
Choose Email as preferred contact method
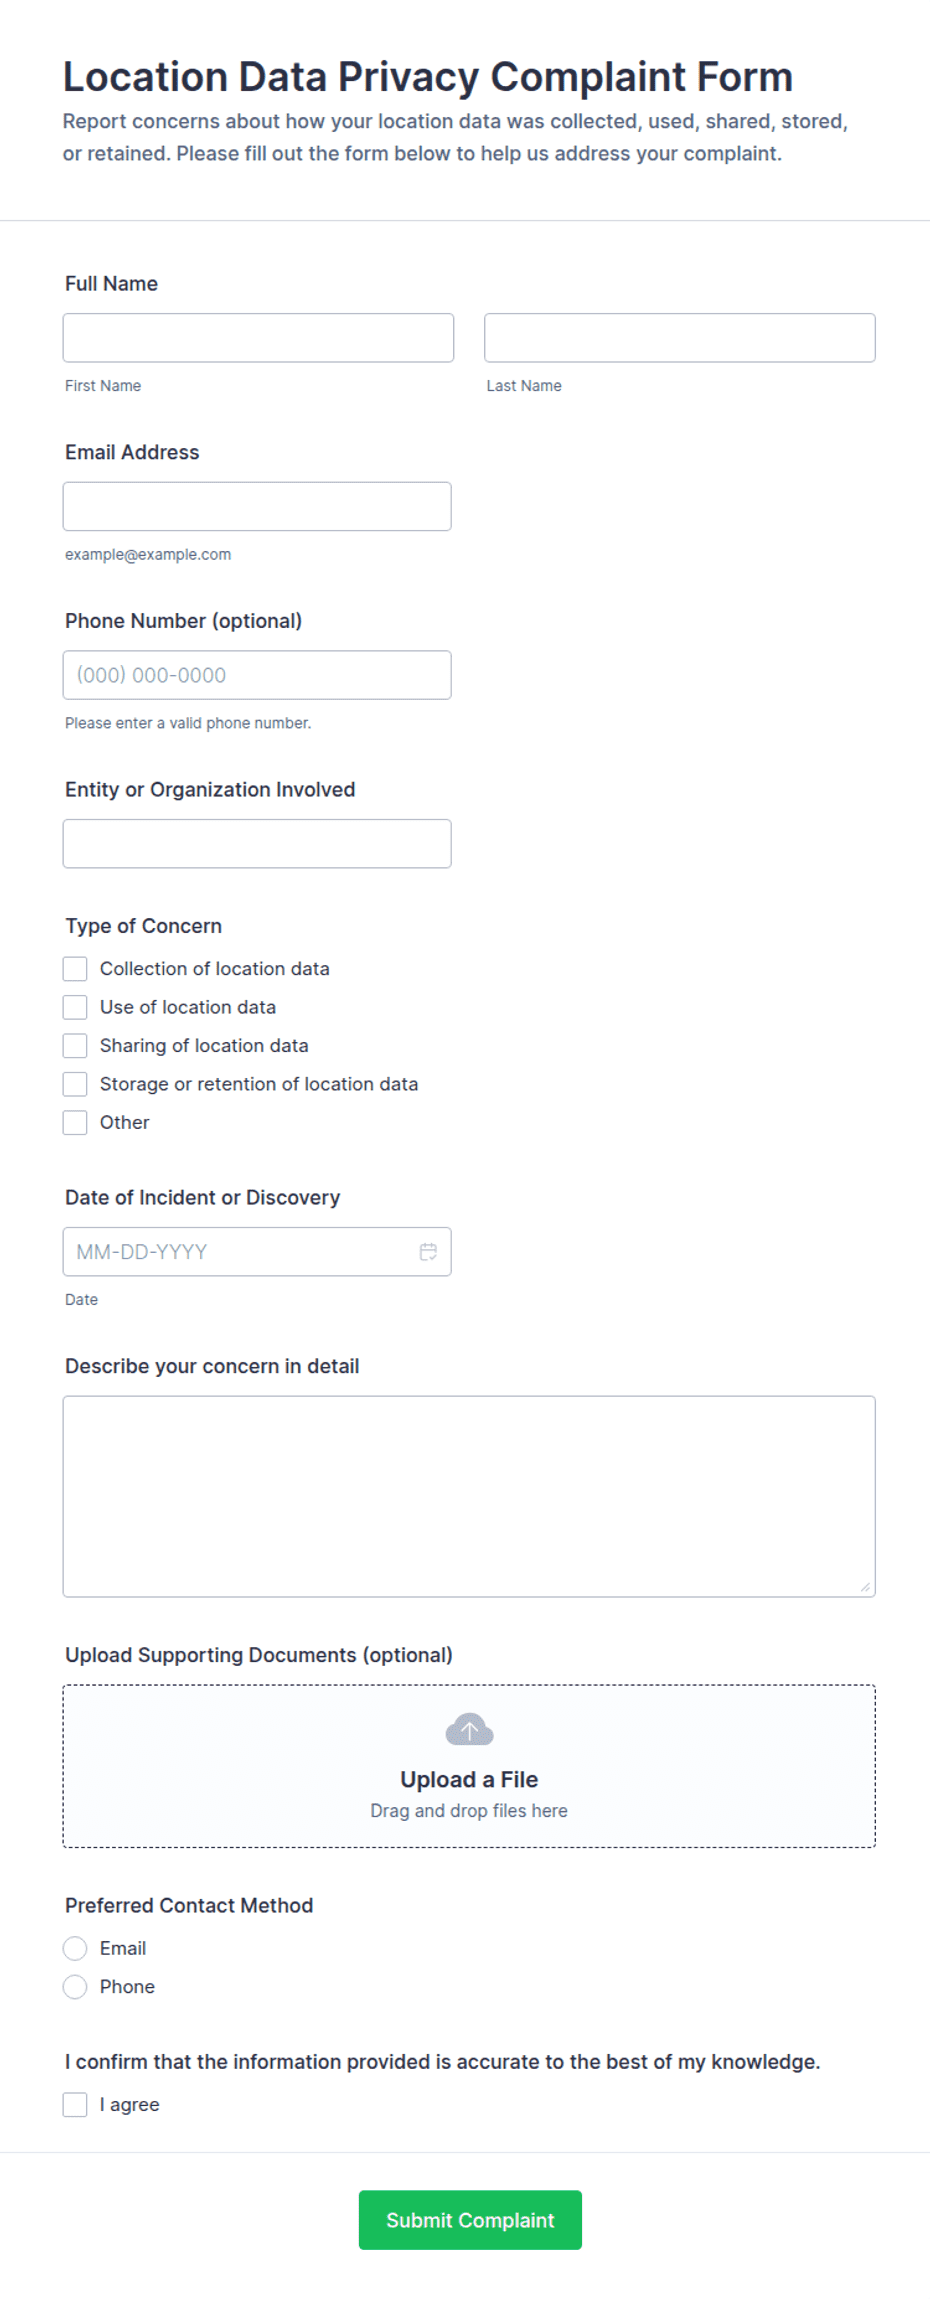[75, 1948]
